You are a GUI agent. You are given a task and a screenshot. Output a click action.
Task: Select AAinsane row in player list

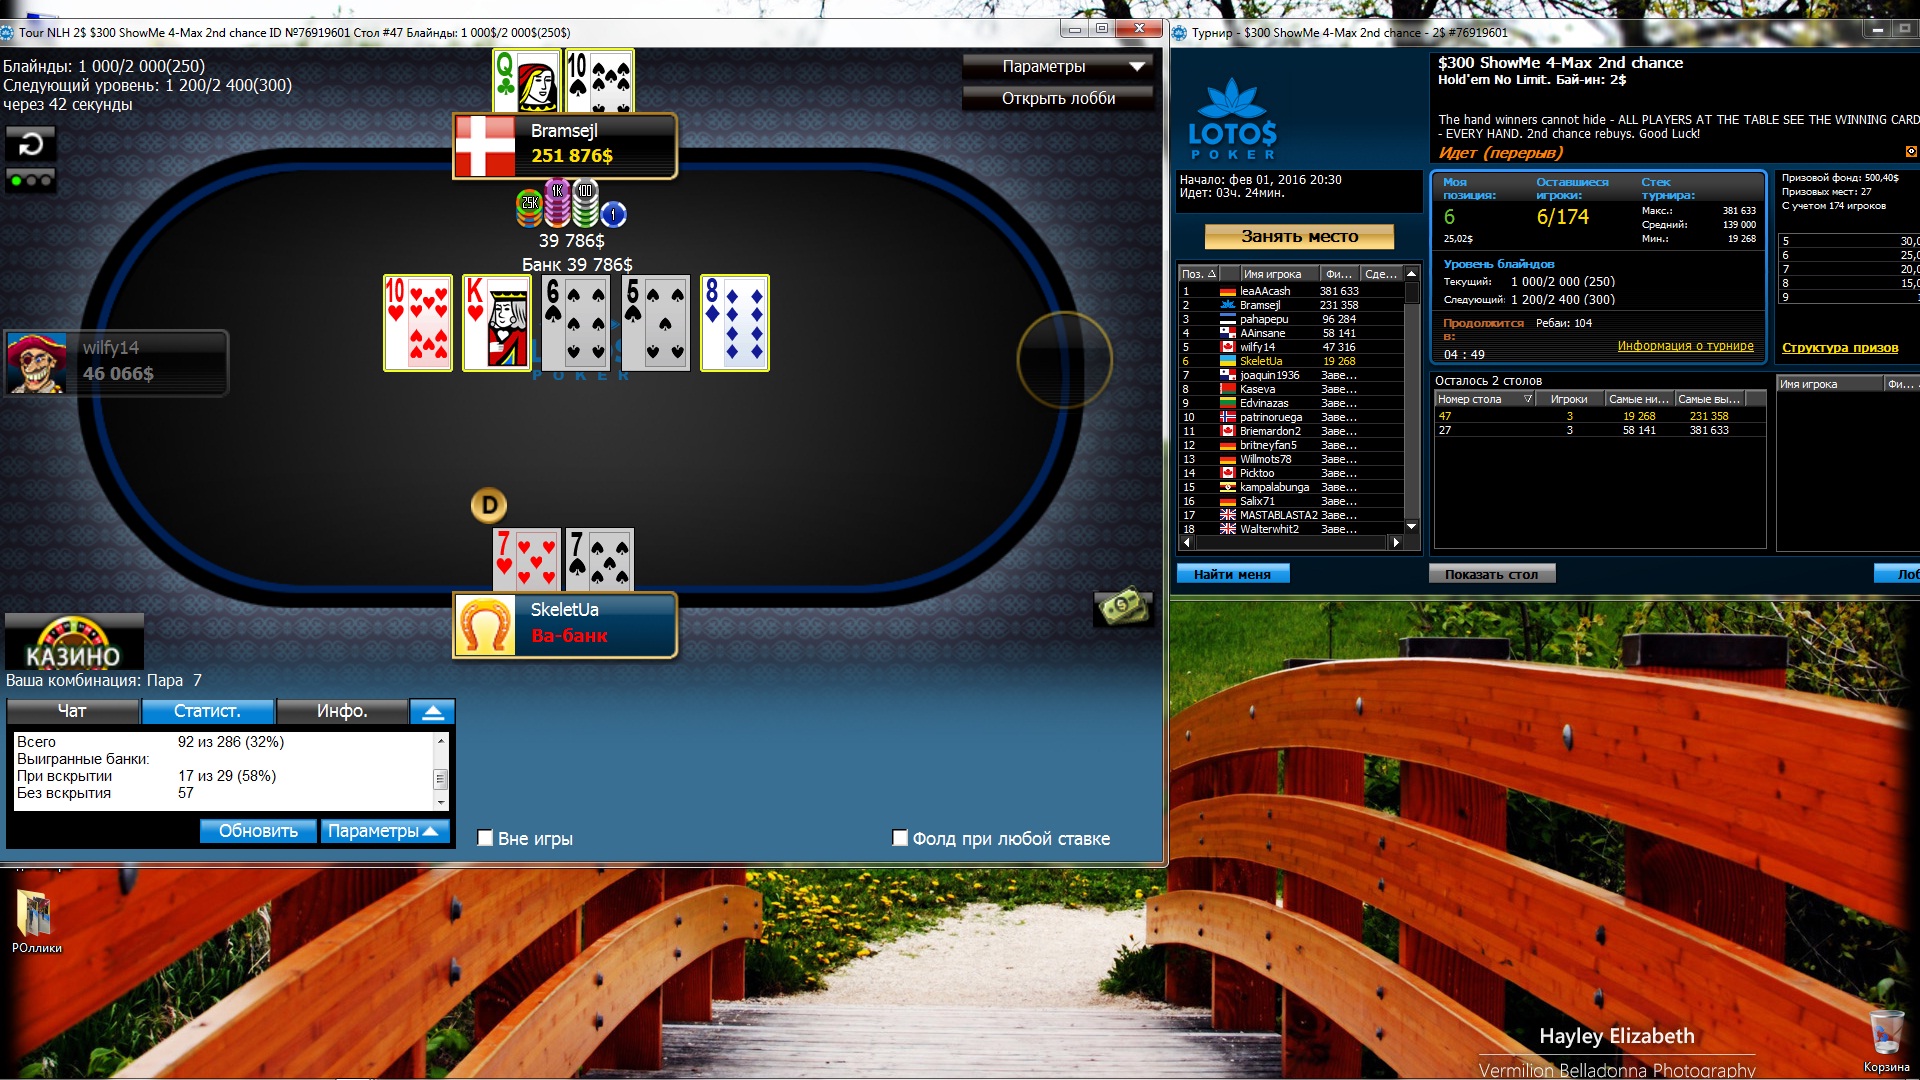click(1291, 333)
